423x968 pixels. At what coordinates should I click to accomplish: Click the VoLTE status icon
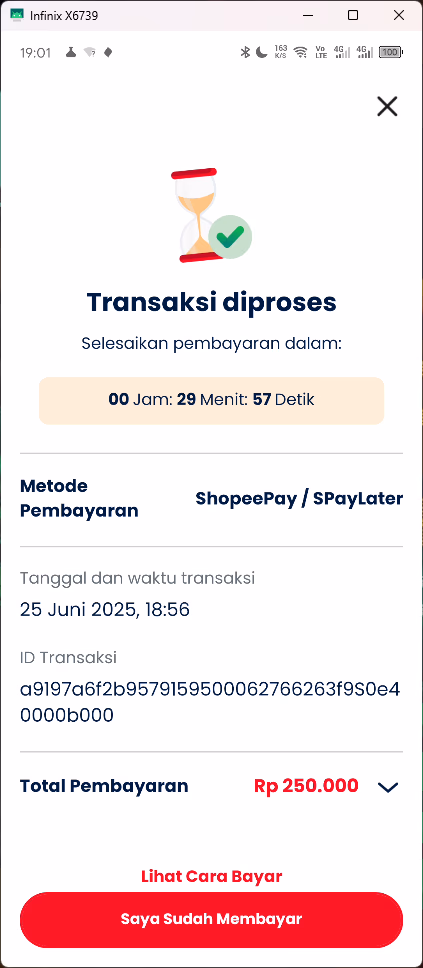click(x=321, y=52)
